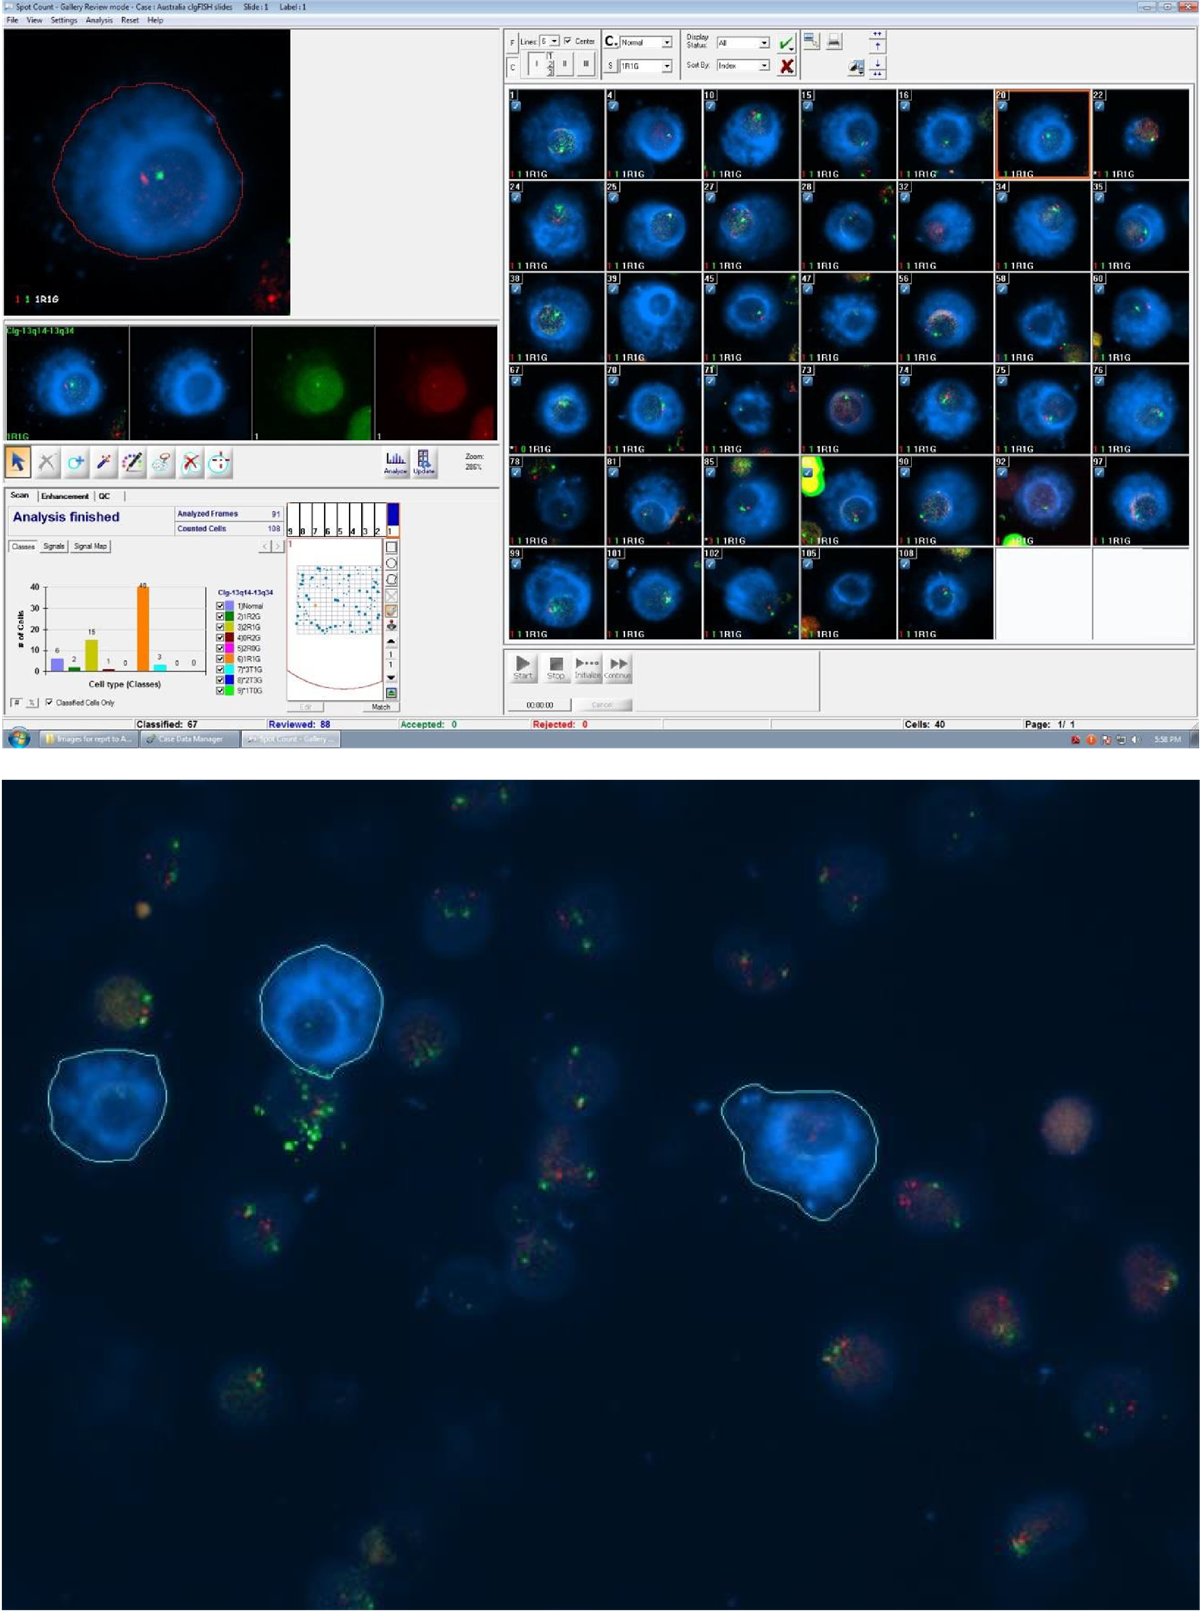Select the multicolor pen drawing tool

tap(133, 462)
